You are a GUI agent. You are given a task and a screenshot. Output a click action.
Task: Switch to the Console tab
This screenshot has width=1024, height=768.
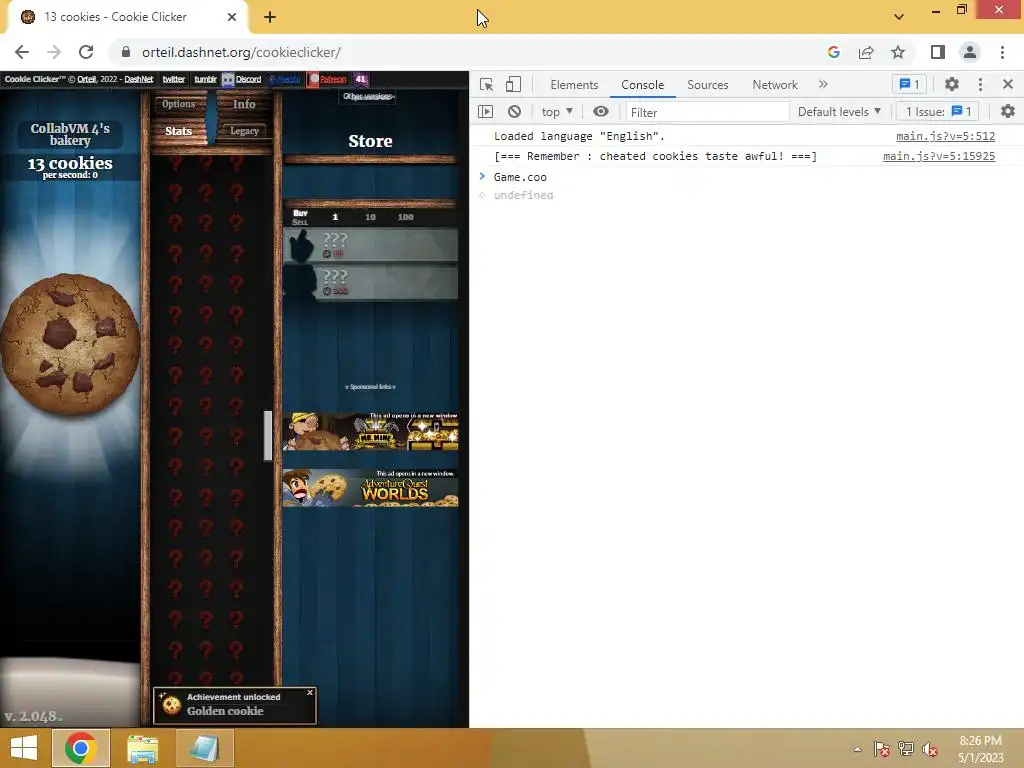643,85
